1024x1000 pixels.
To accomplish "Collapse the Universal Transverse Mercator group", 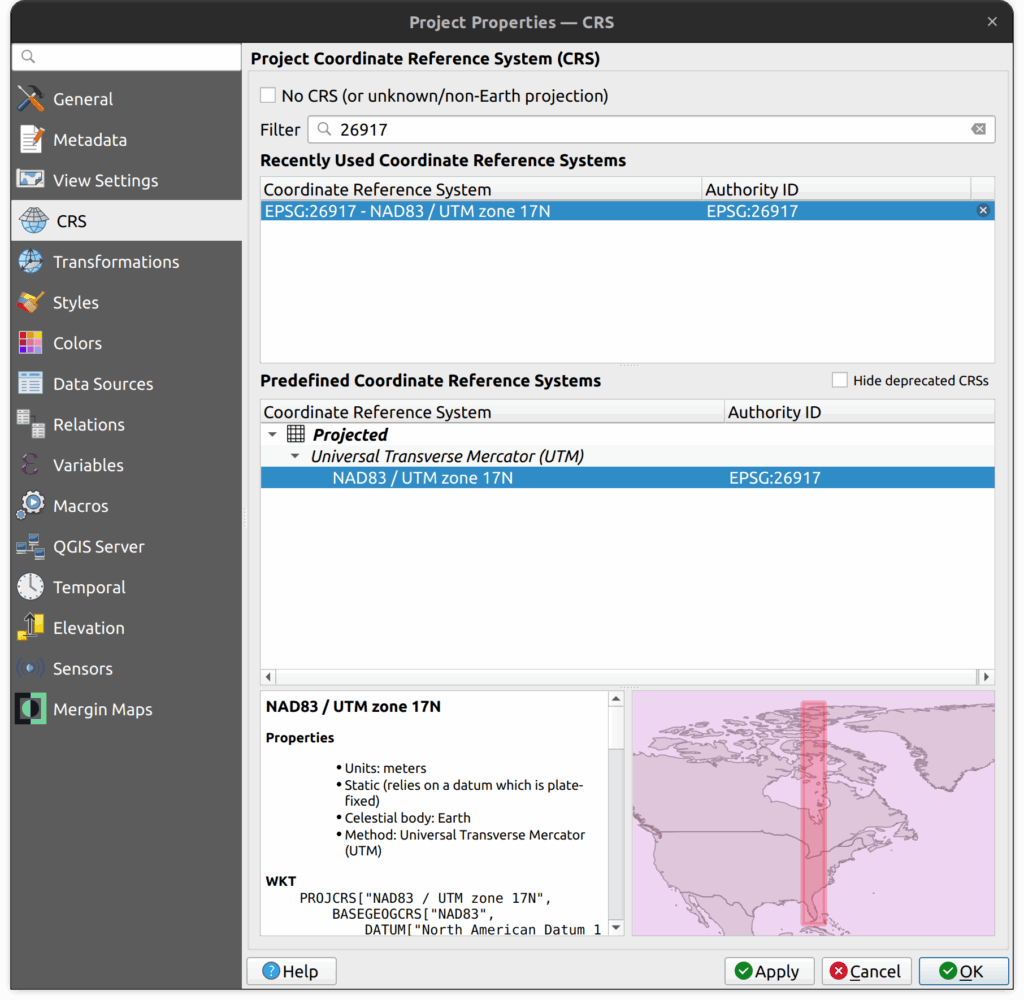I will (295, 456).
